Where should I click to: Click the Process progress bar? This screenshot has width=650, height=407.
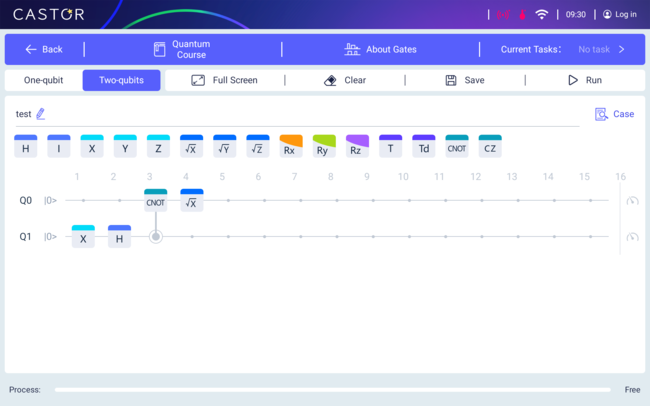coord(332,390)
